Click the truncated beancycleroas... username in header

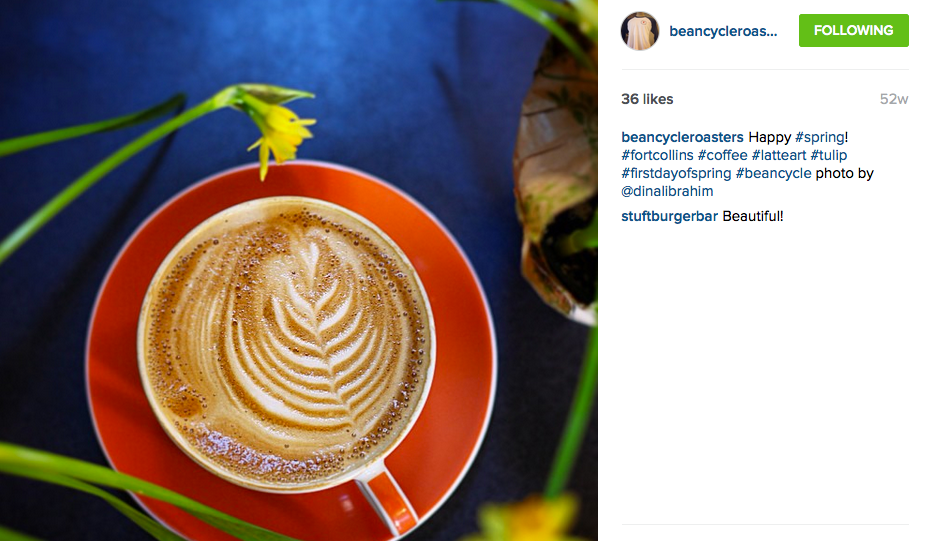(x=723, y=31)
